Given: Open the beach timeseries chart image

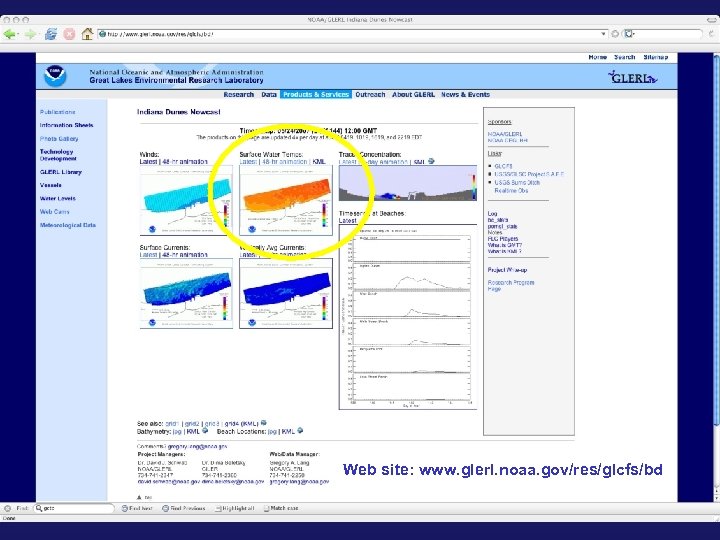Looking at the screenshot, I should click(x=408, y=317).
